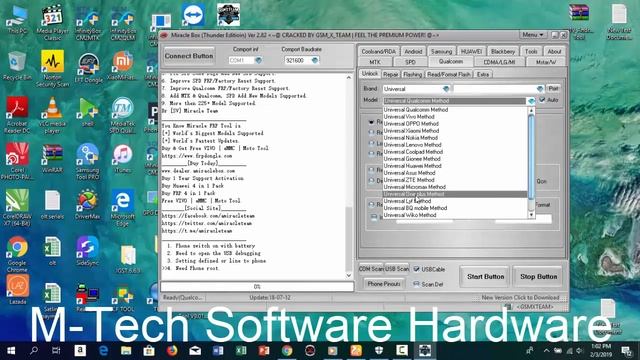
Task: Select Universal Xiaomi Method from list
Action: [x=411, y=131]
